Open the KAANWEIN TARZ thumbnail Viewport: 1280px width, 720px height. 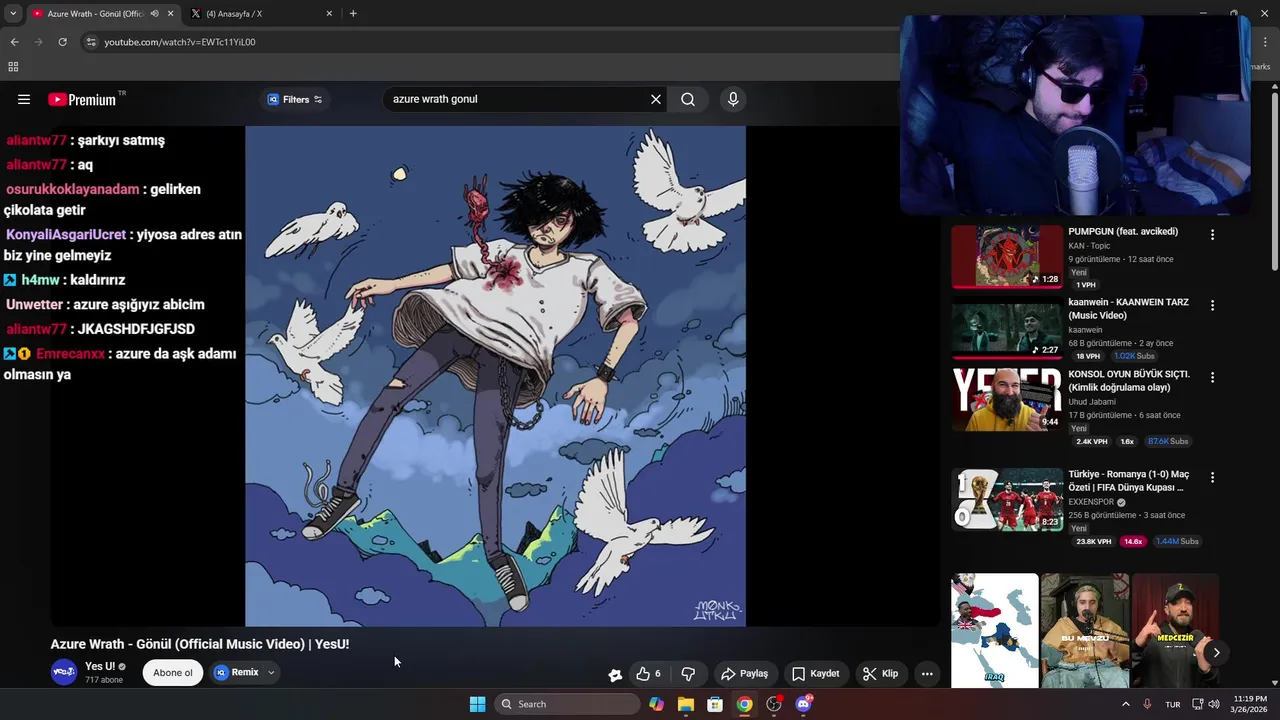[1007, 327]
